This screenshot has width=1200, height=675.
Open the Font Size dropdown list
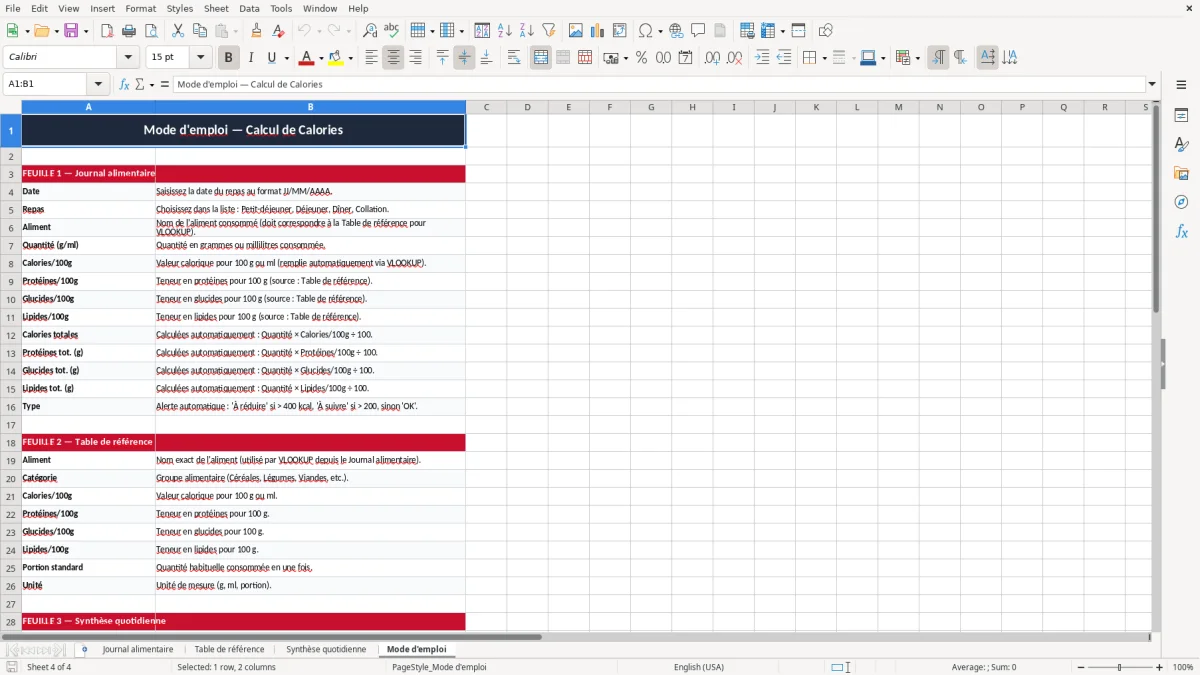pyautogui.click(x=200, y=58)
